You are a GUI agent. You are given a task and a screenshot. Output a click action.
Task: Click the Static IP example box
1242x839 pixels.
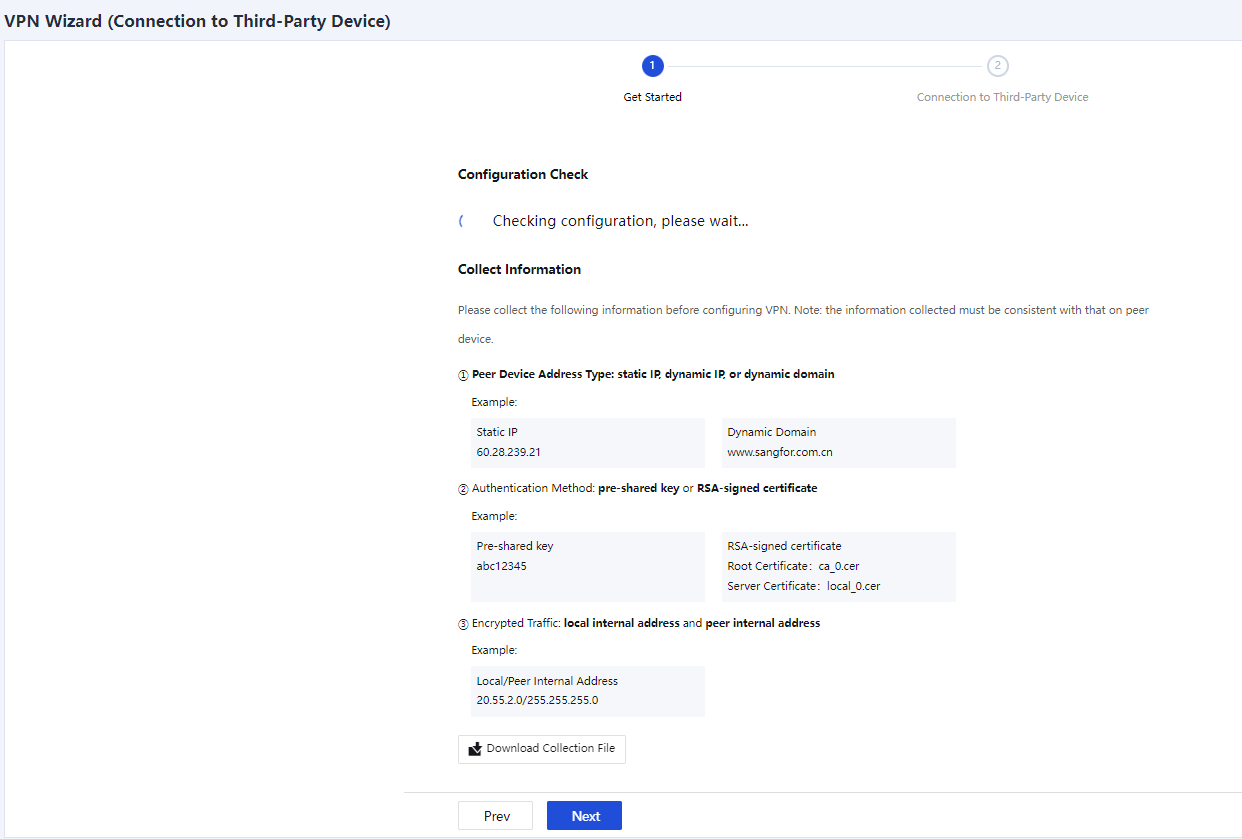click(587, 442)
